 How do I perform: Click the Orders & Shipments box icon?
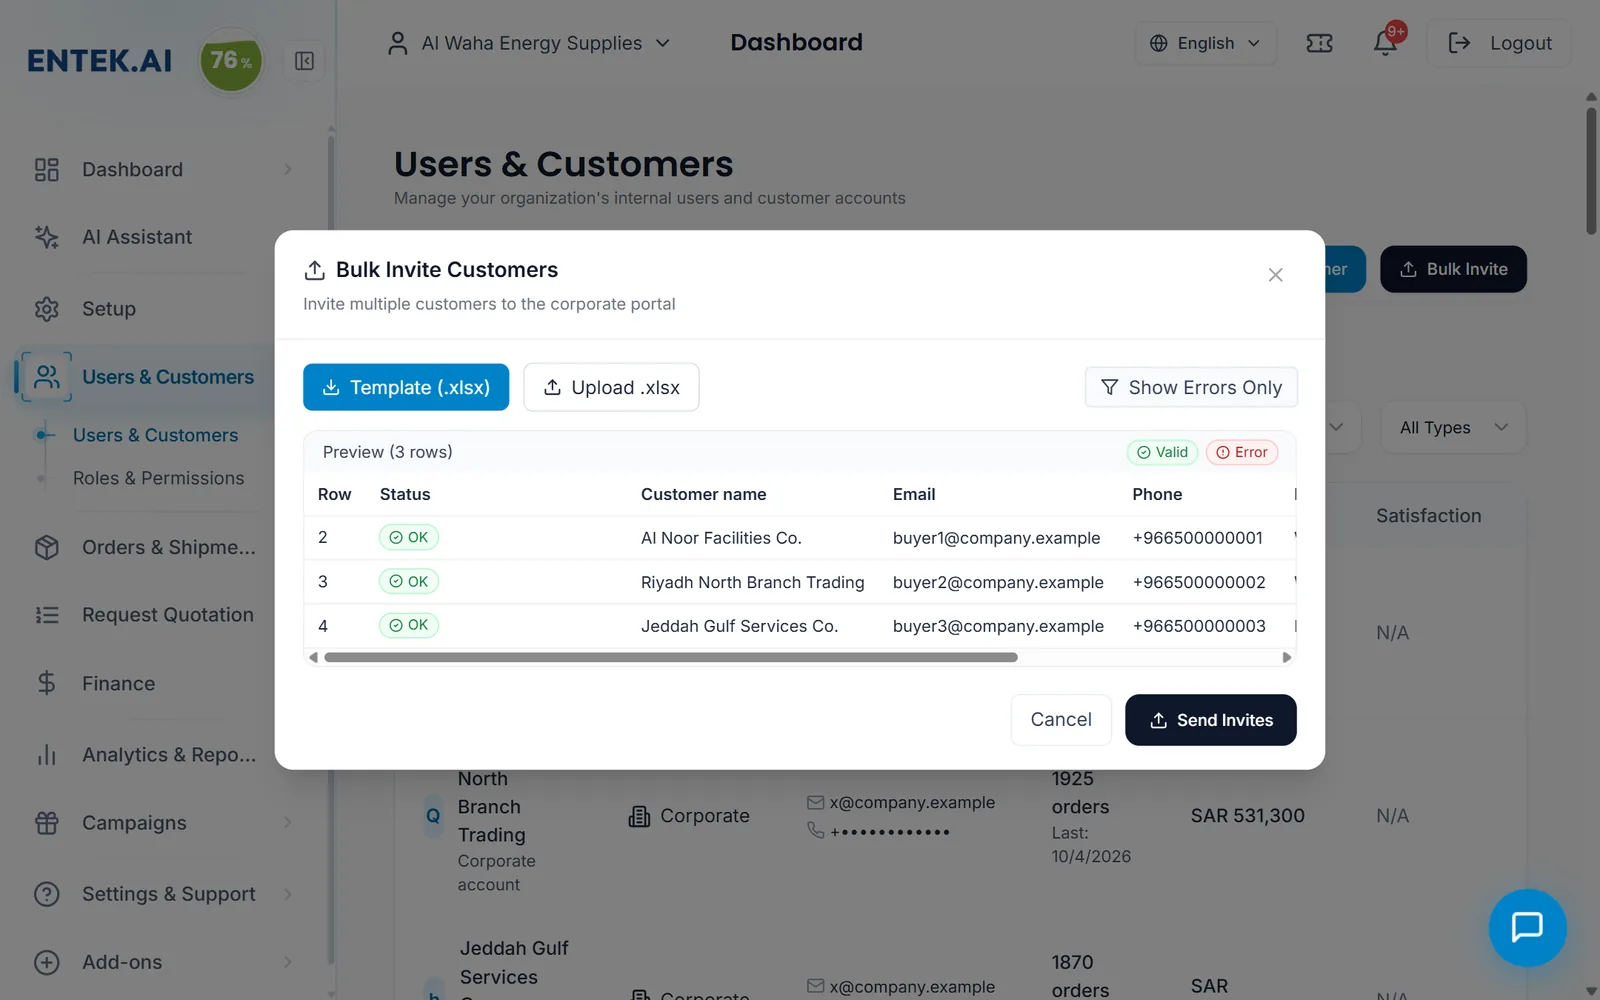click(x=47, y=547)
